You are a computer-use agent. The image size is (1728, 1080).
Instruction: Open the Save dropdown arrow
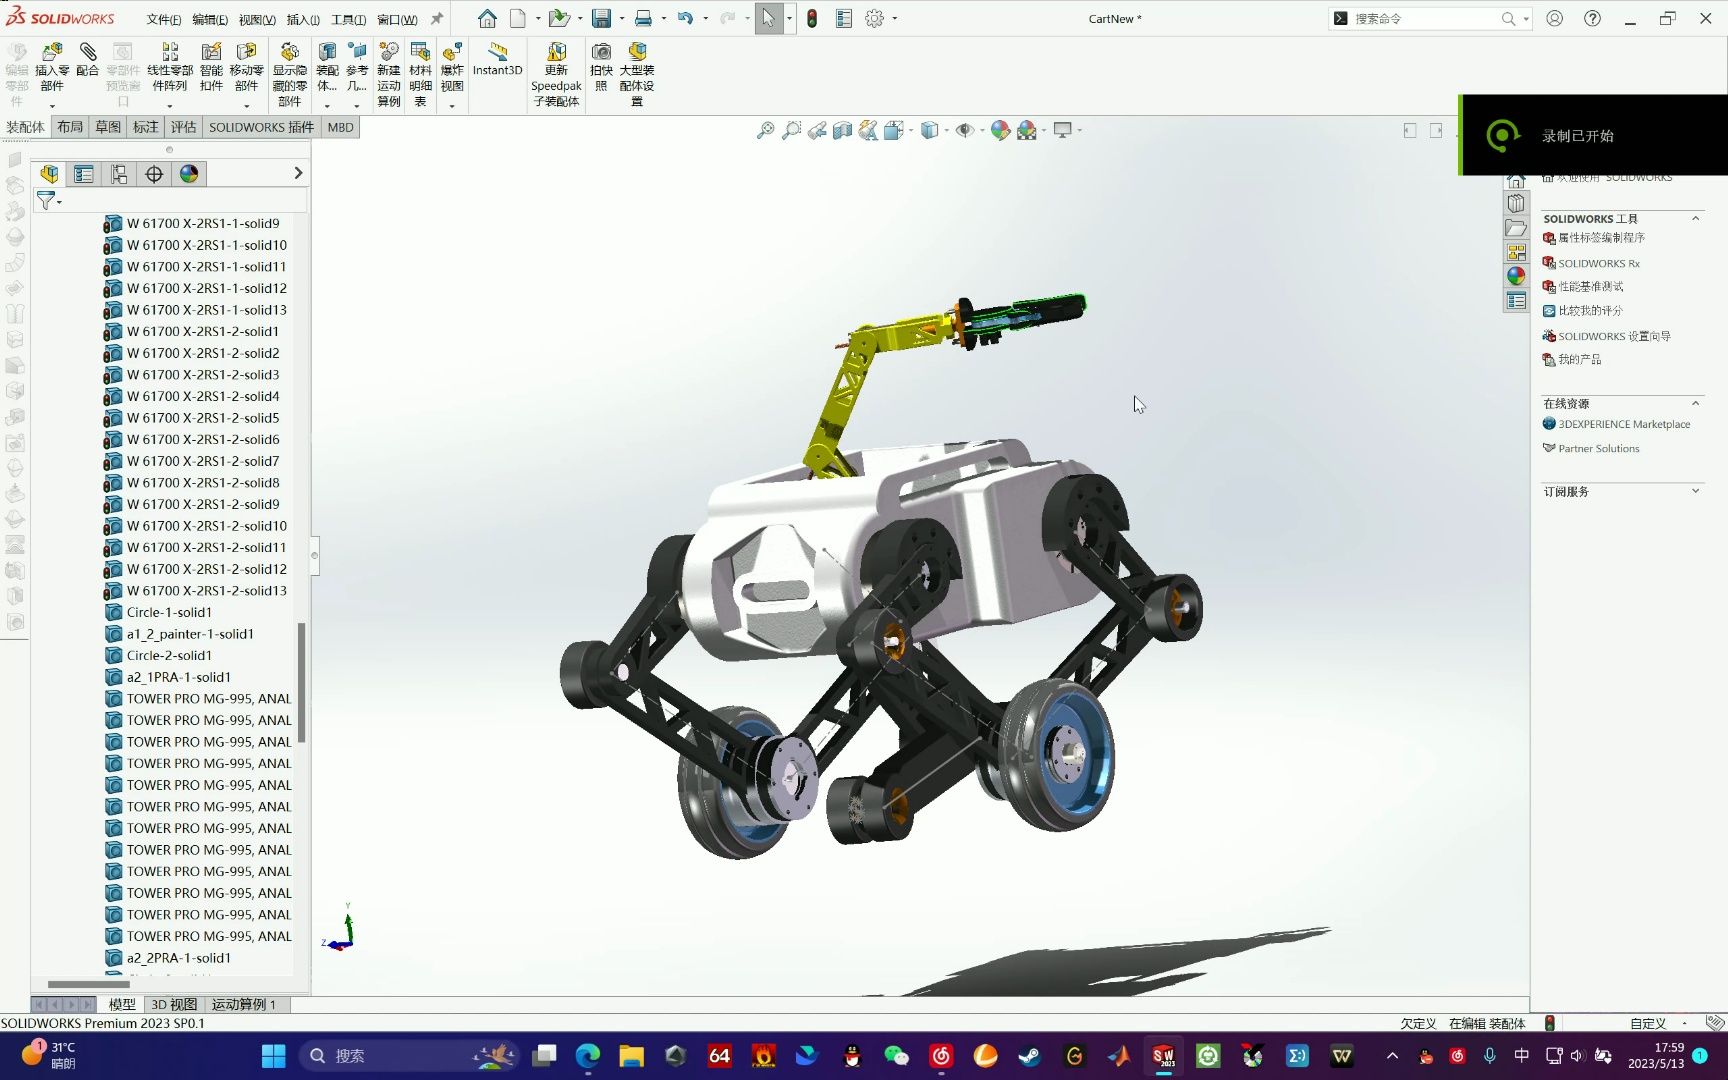coord(622,18)
